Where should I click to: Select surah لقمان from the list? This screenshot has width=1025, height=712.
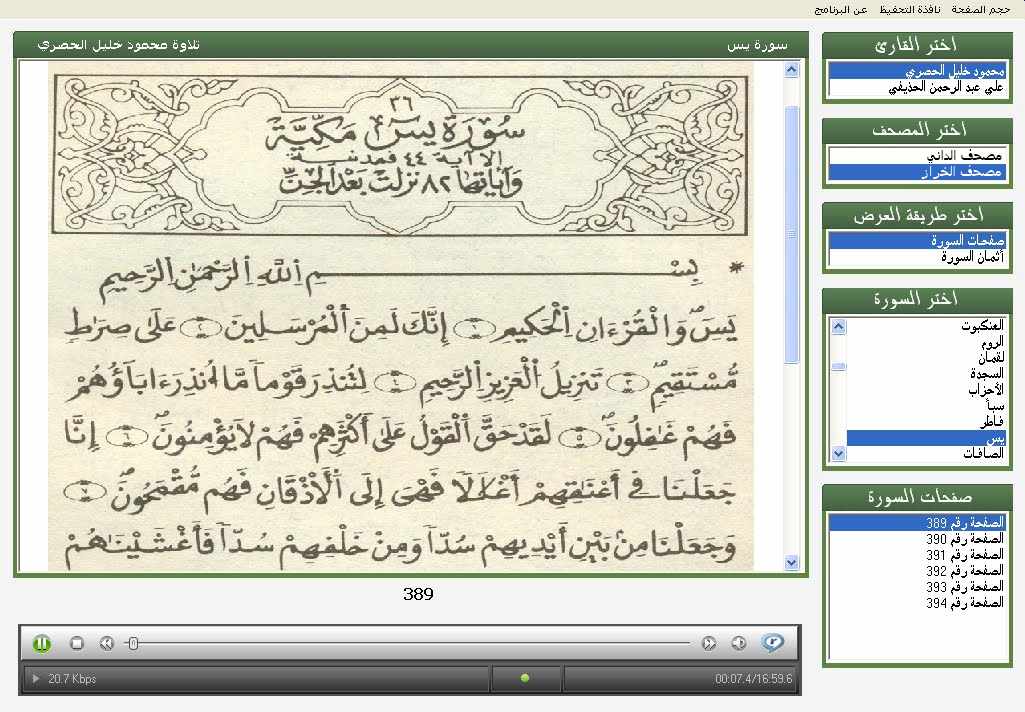926,358
